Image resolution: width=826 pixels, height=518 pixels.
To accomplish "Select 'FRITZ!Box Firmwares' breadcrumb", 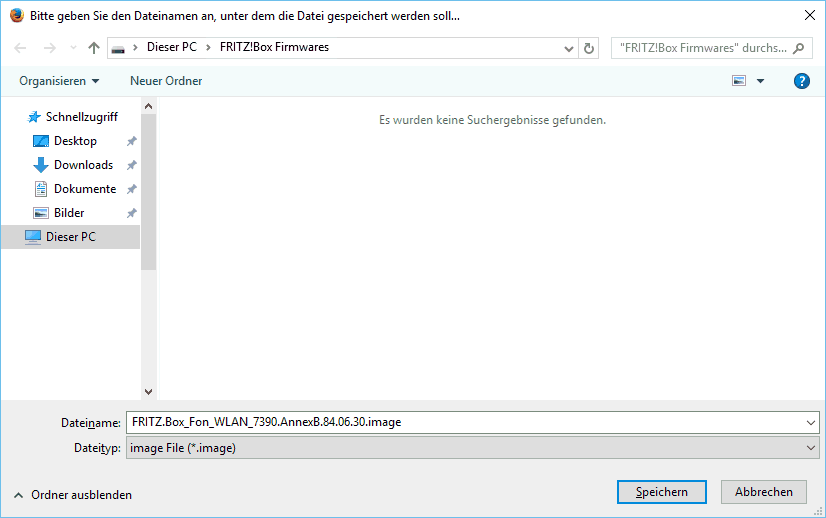I will click(x=274, y=47).
